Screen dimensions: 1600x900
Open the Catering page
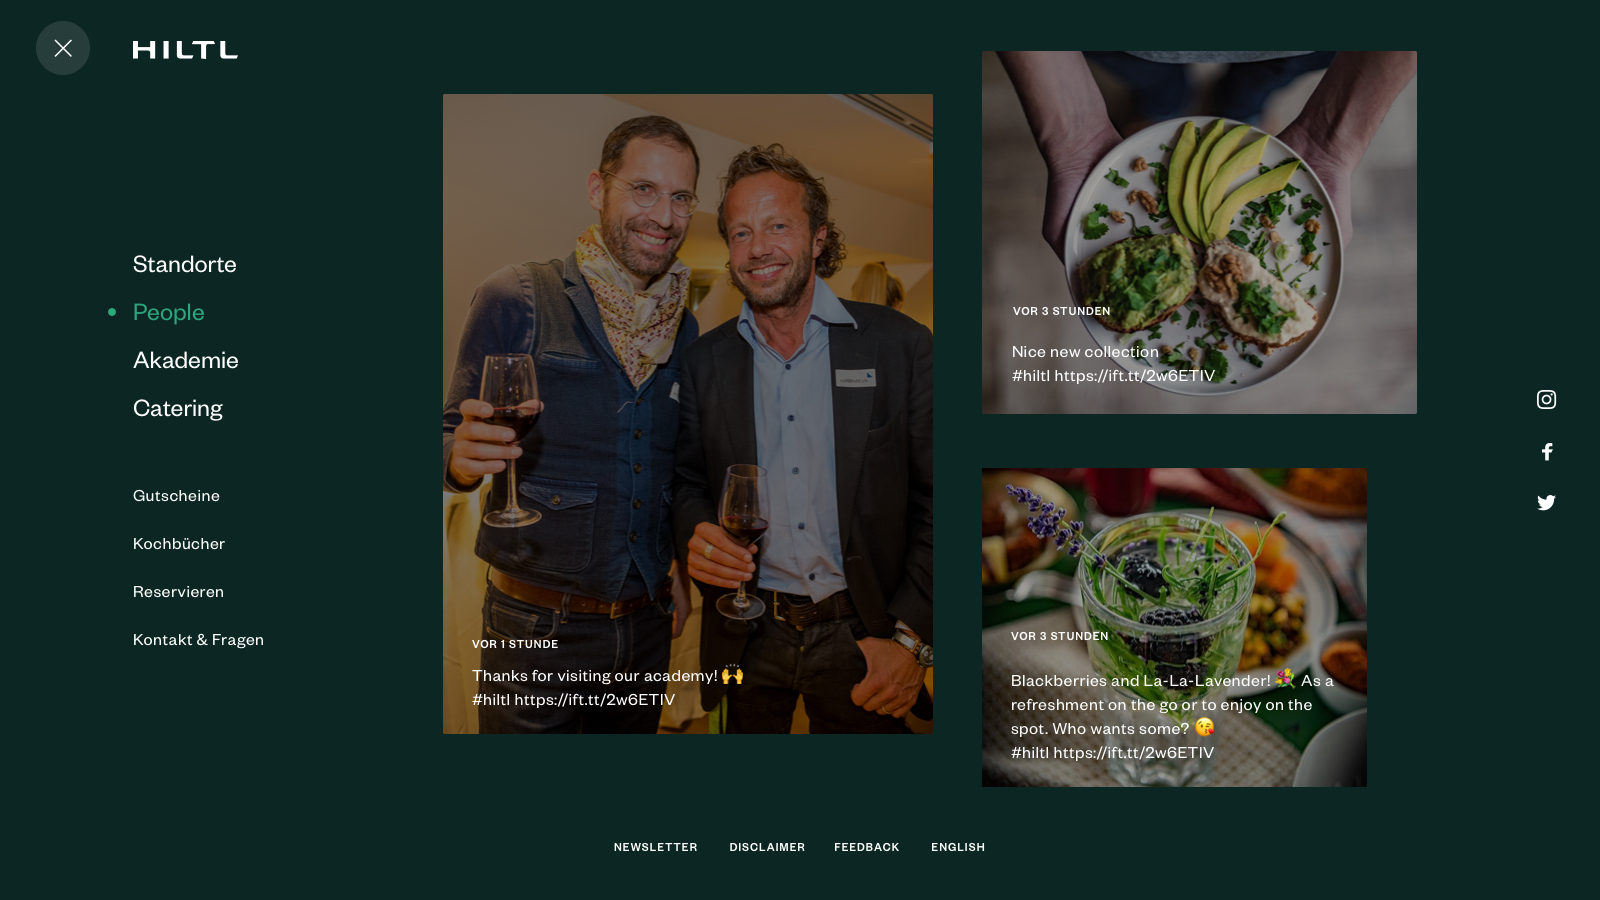pyautogui.click(x=178, y=408)
